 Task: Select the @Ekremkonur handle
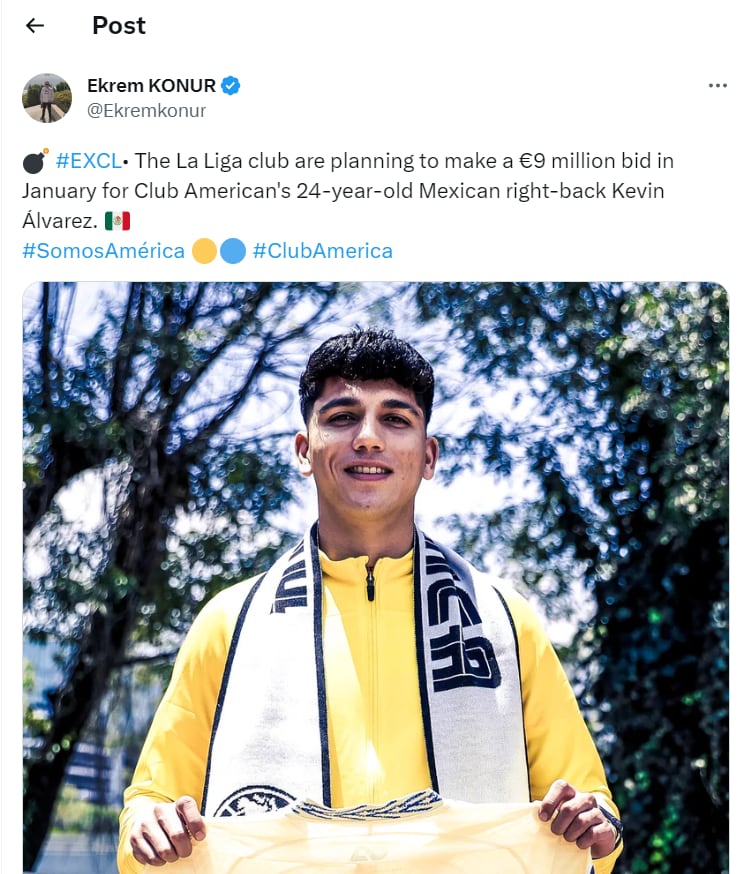tap(146, 111)
